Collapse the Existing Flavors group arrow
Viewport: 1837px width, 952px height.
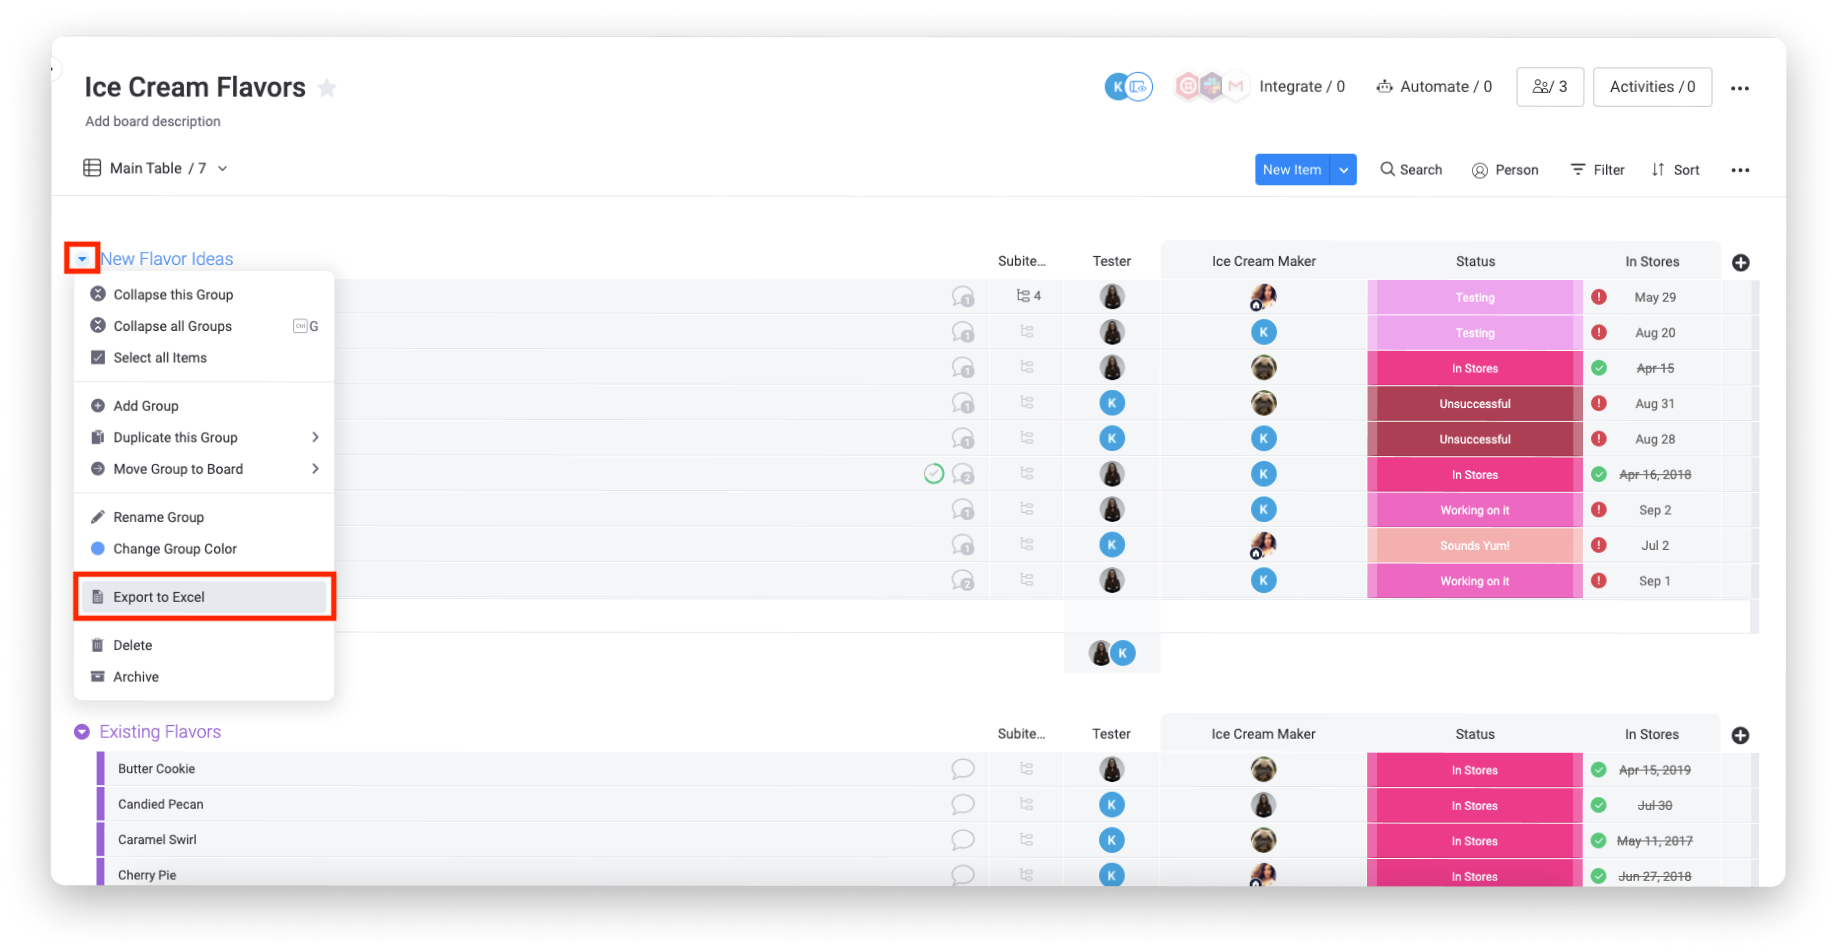[82, 732]
